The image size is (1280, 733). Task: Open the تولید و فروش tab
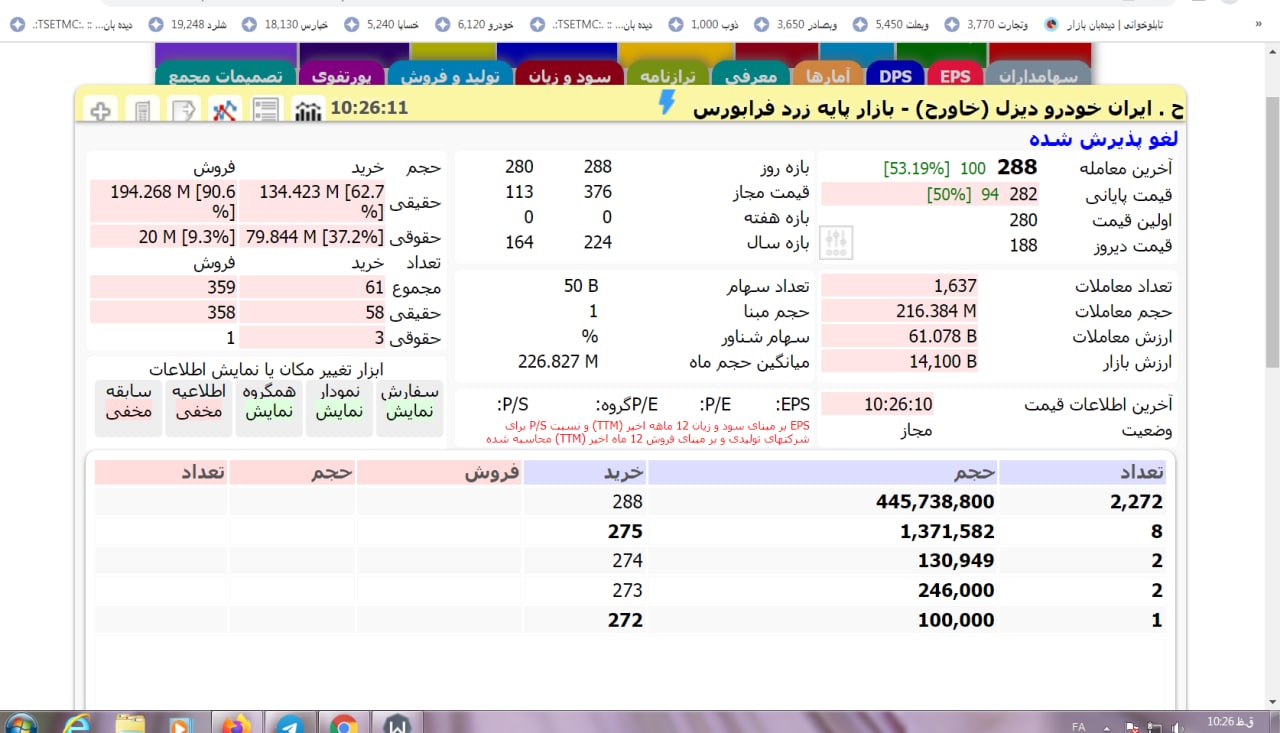pyautogui.click(x=450, y=76)
